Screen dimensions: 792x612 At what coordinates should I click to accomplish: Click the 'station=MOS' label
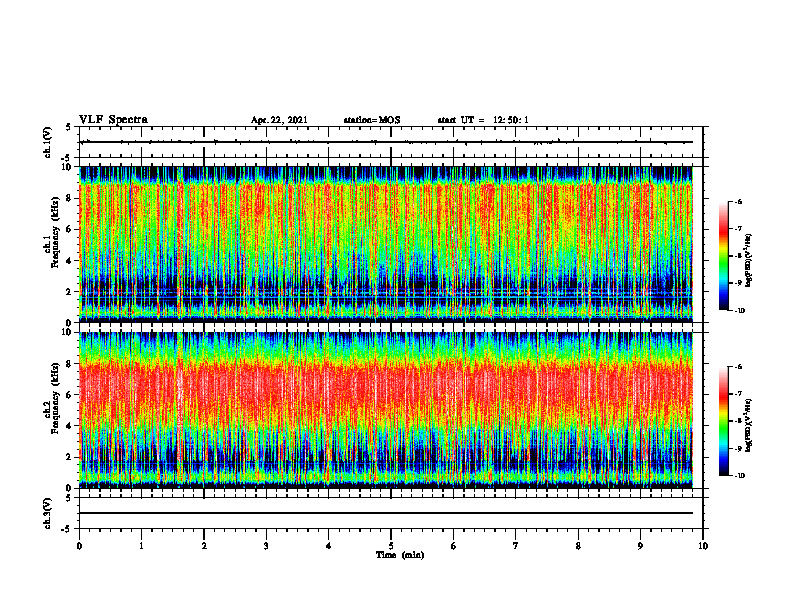pyautogui.click(x=372, y=120)
